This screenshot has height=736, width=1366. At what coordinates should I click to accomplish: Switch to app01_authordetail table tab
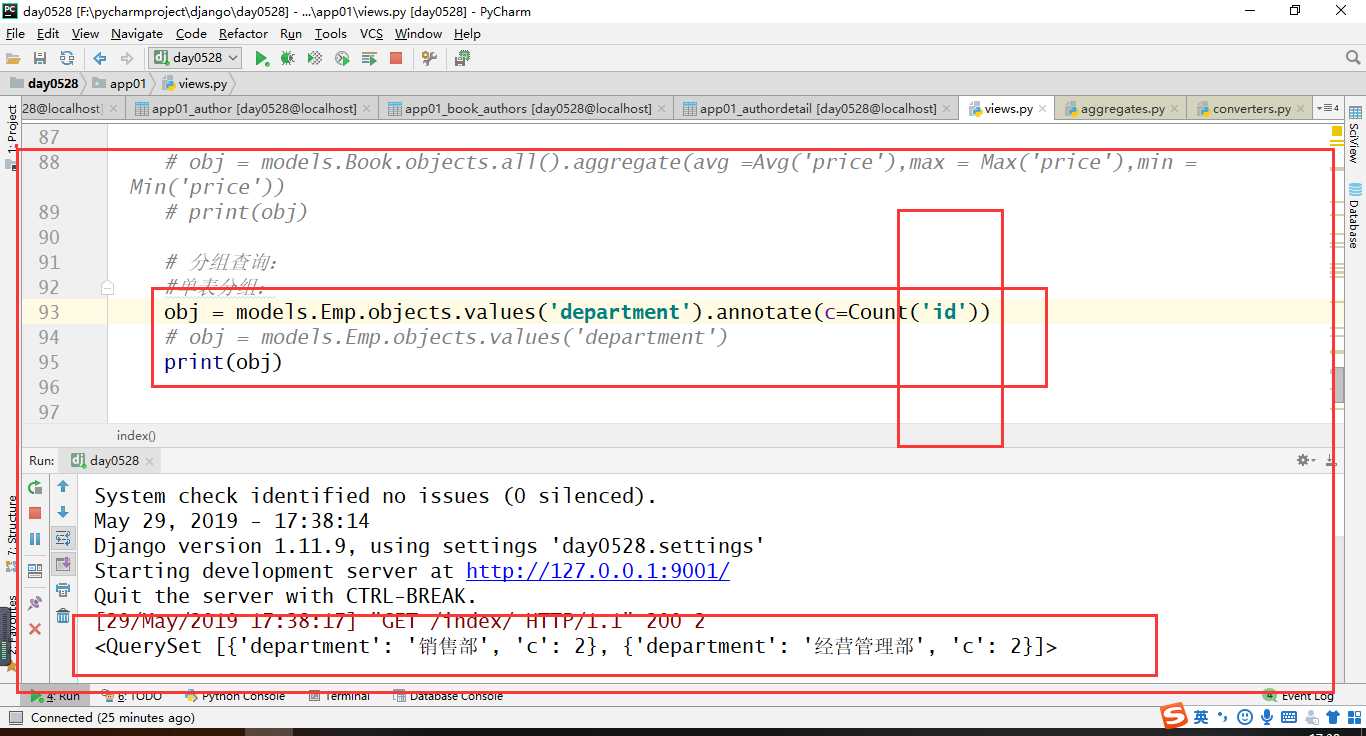click(816, 108)
